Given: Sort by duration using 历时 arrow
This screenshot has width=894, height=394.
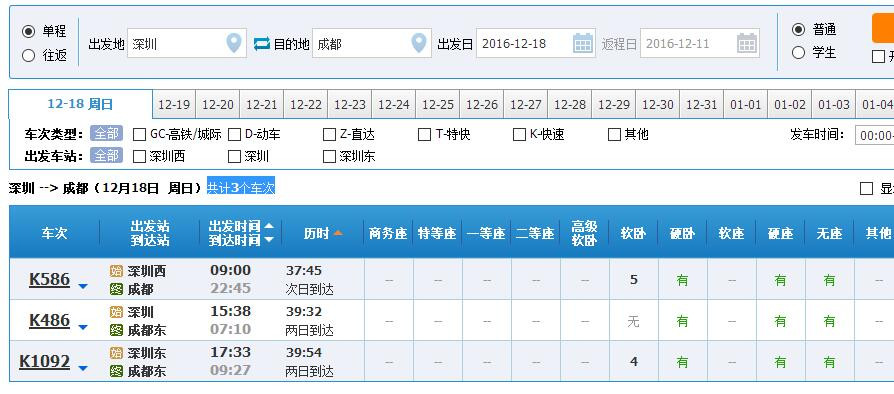Looking at the screenshot, I should [x=338, y=233].
